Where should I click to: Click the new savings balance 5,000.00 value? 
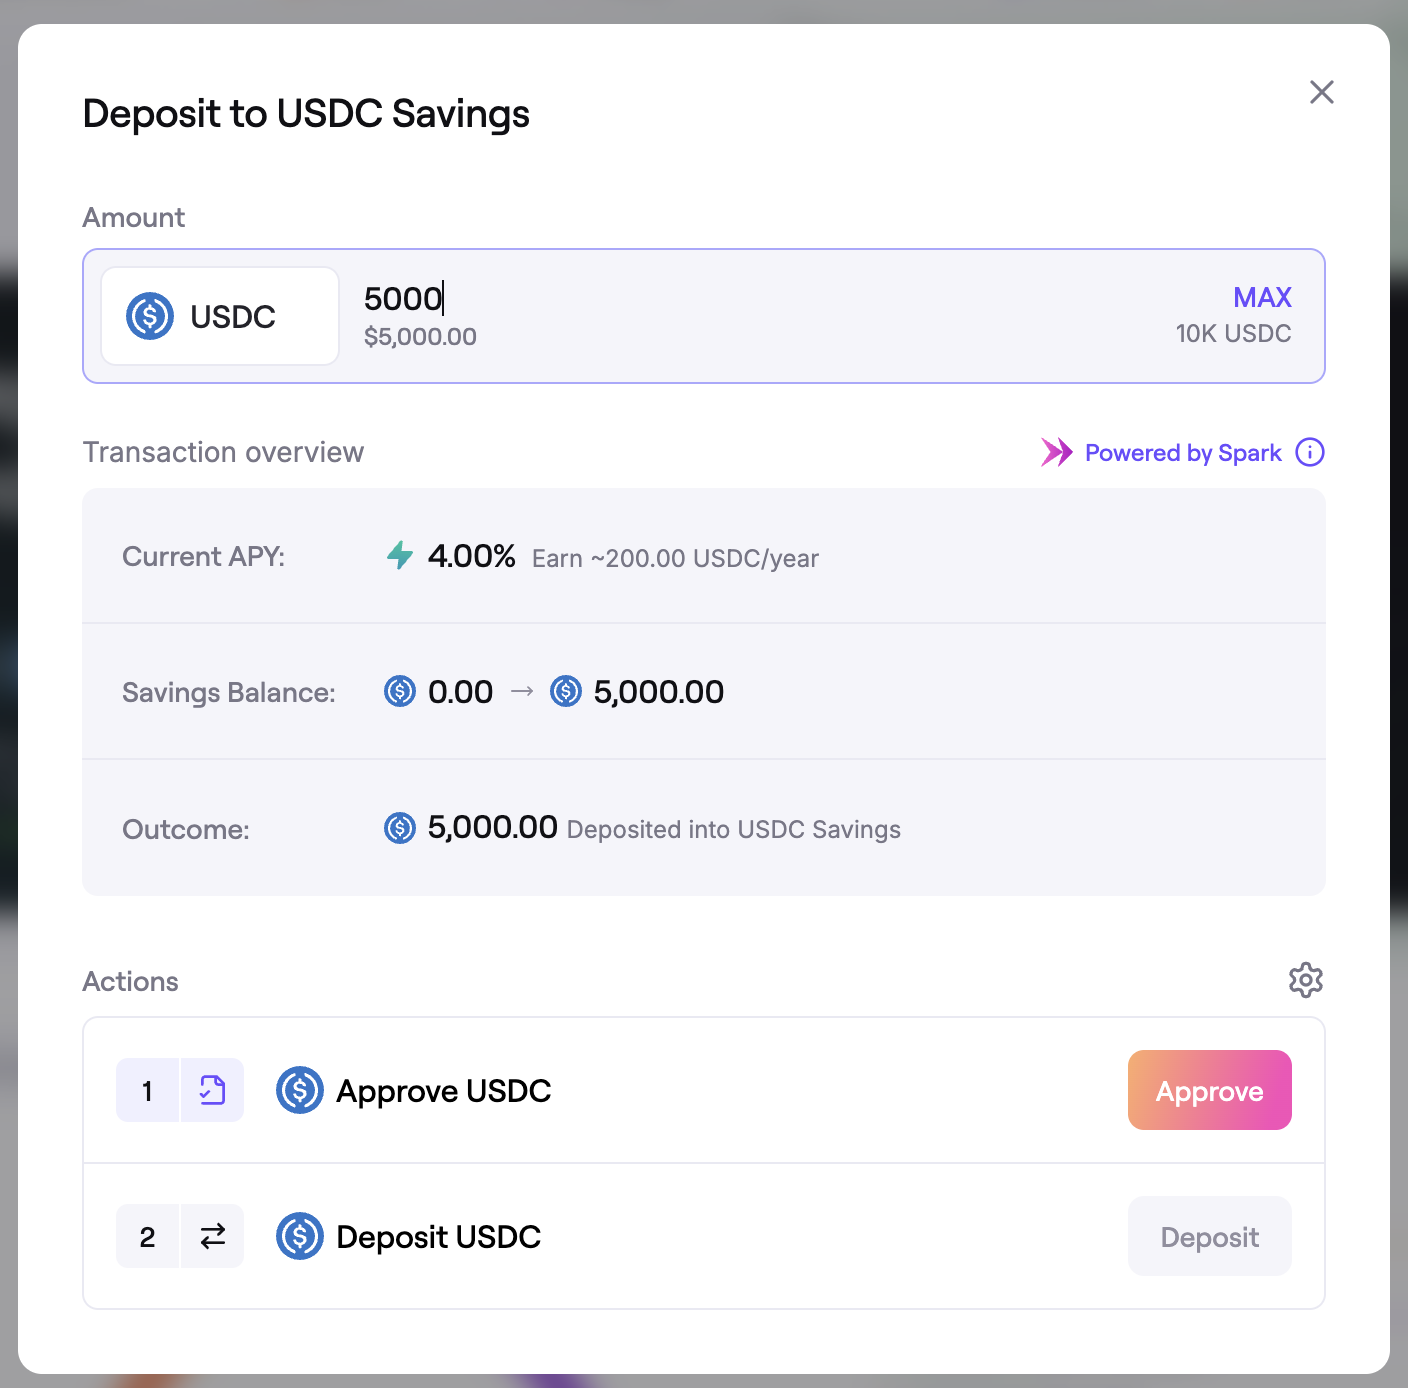coord(658,692)
